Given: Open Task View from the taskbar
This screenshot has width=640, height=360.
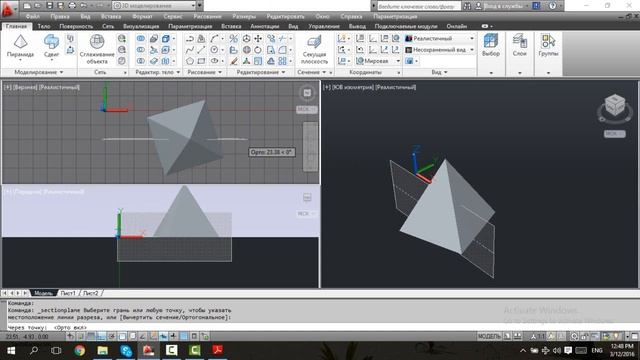Looking at the screenshot, I should [56, 350].
